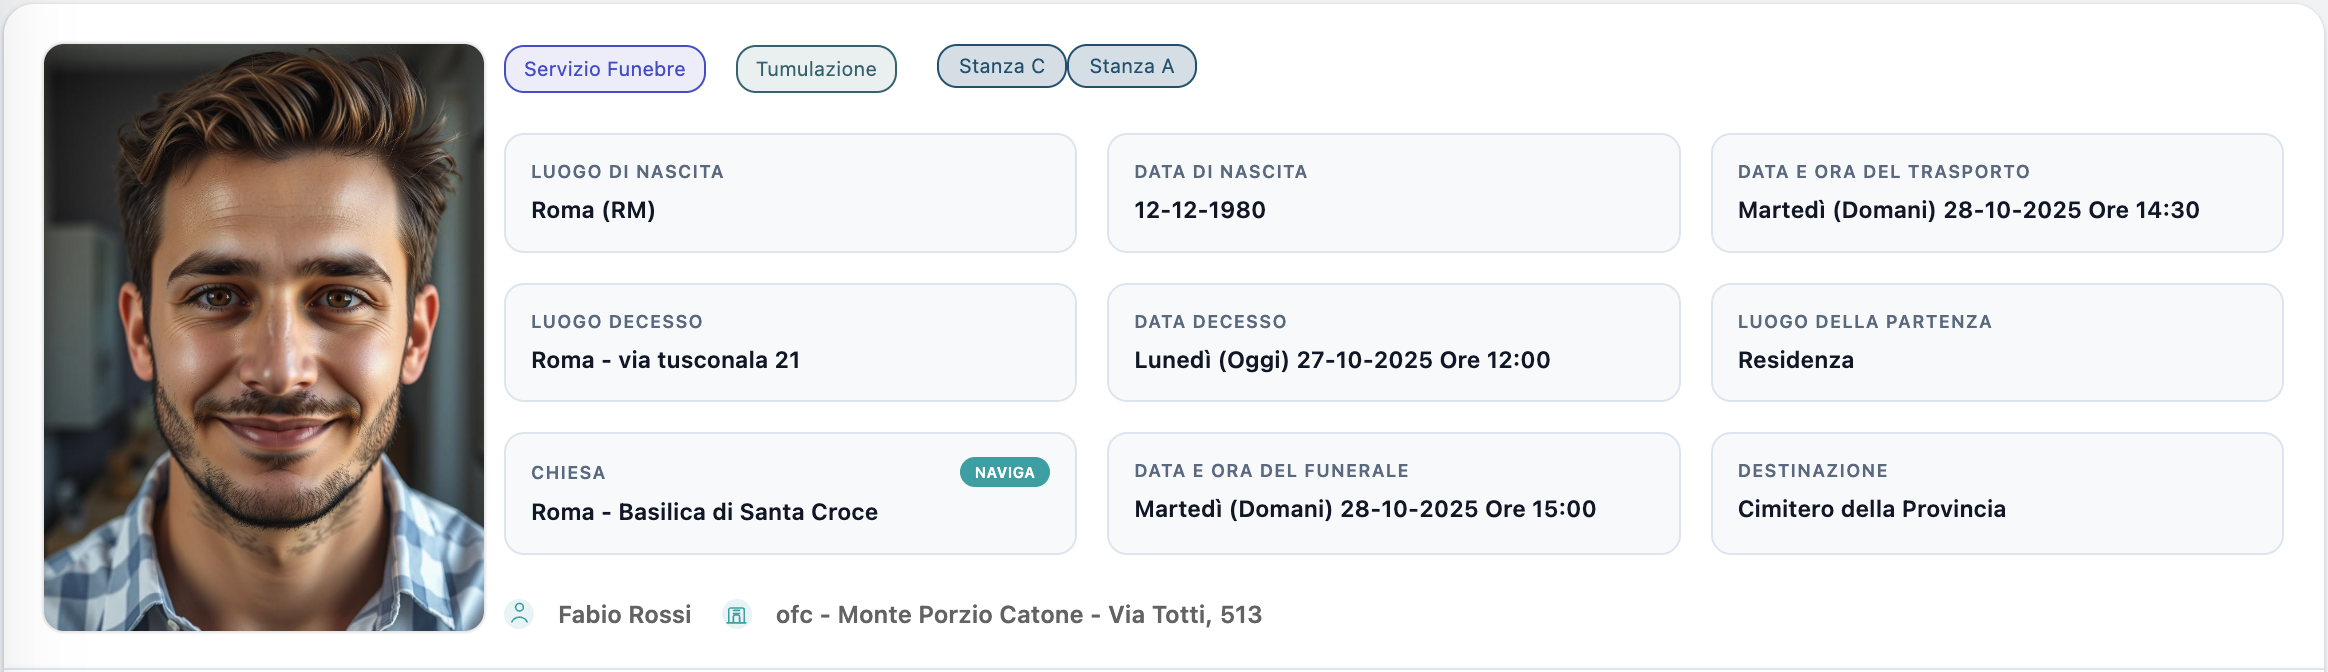Click the Roma - via tusconala 21 text
The height and width of the screenshot is (672, 2328).
click(x=665, y=360)
